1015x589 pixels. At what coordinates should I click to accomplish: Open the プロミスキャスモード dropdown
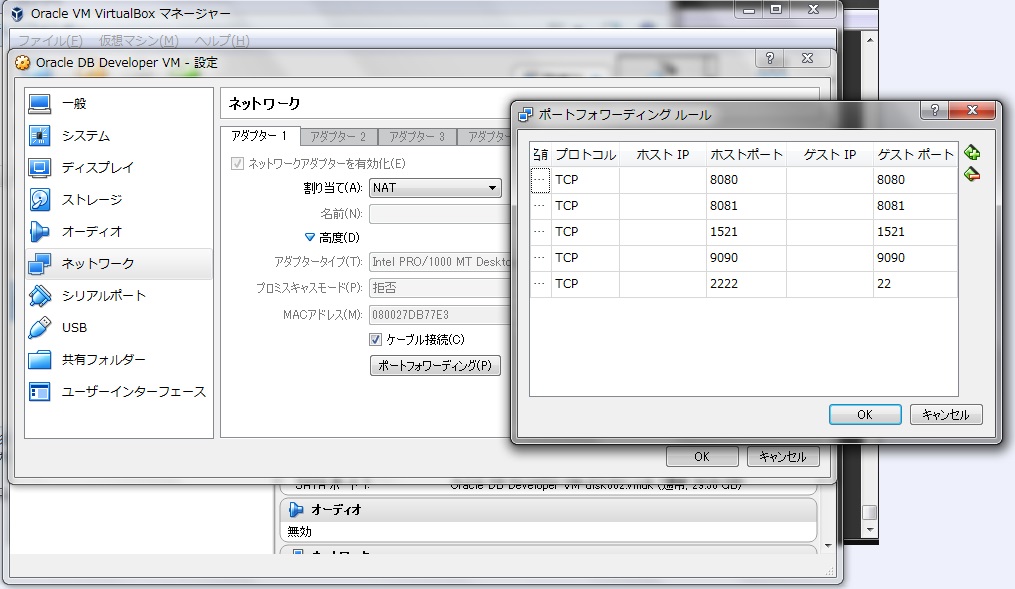pyautogui.click(x=440, y=287)
